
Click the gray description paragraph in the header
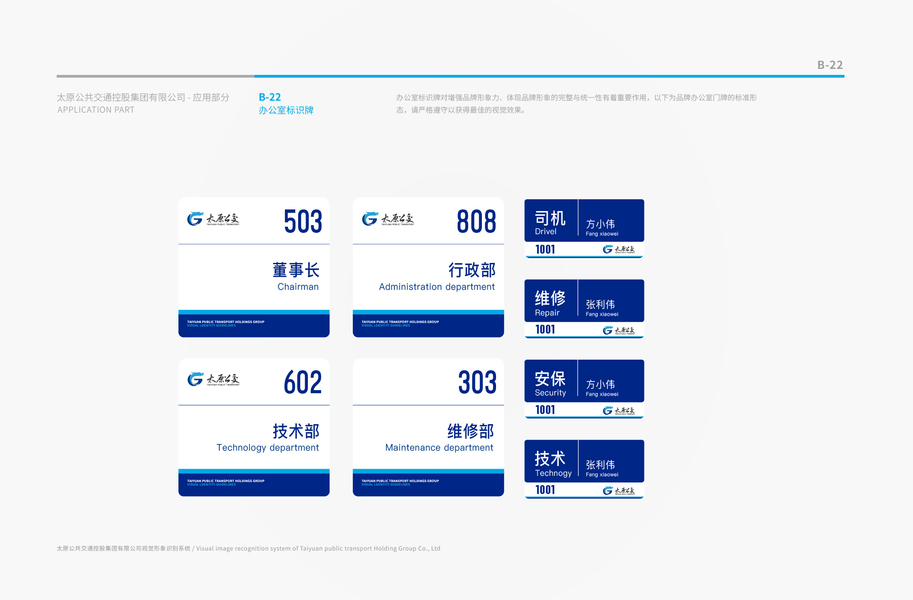pos(576,104)
